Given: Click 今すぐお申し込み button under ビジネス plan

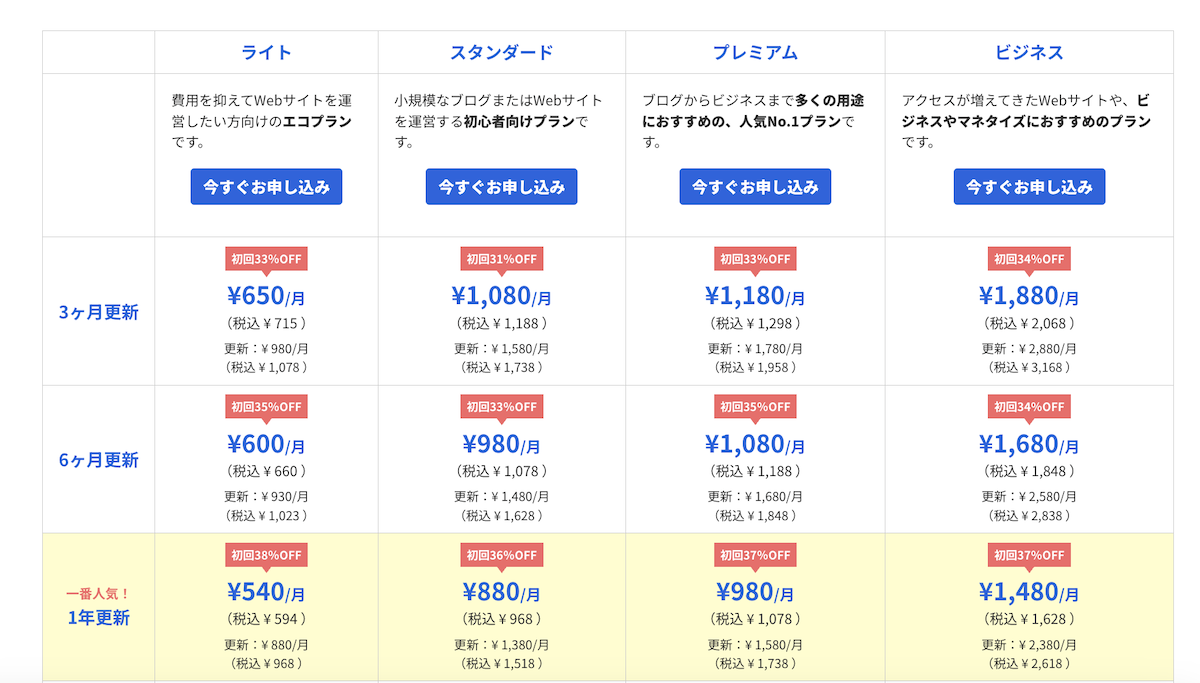Looking at the screenshot, I should point(1029,186).
